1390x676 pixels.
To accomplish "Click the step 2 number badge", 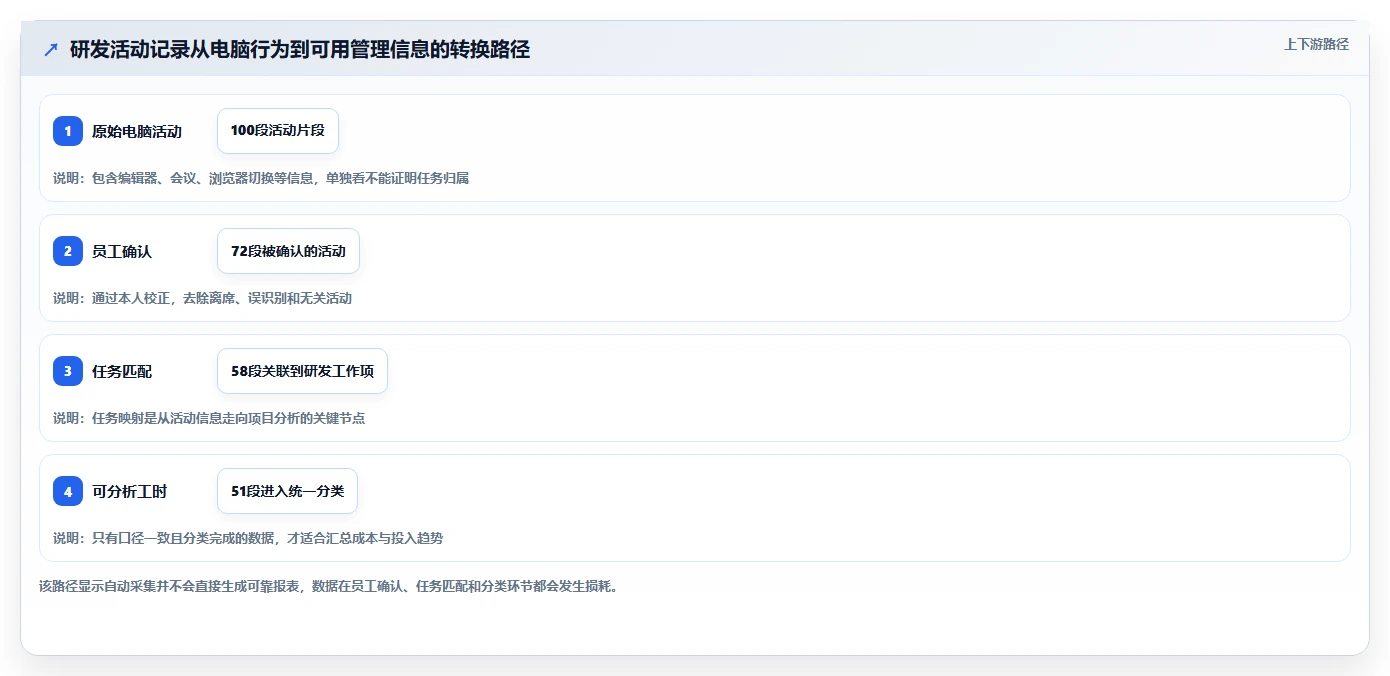I will click(68, 251).
